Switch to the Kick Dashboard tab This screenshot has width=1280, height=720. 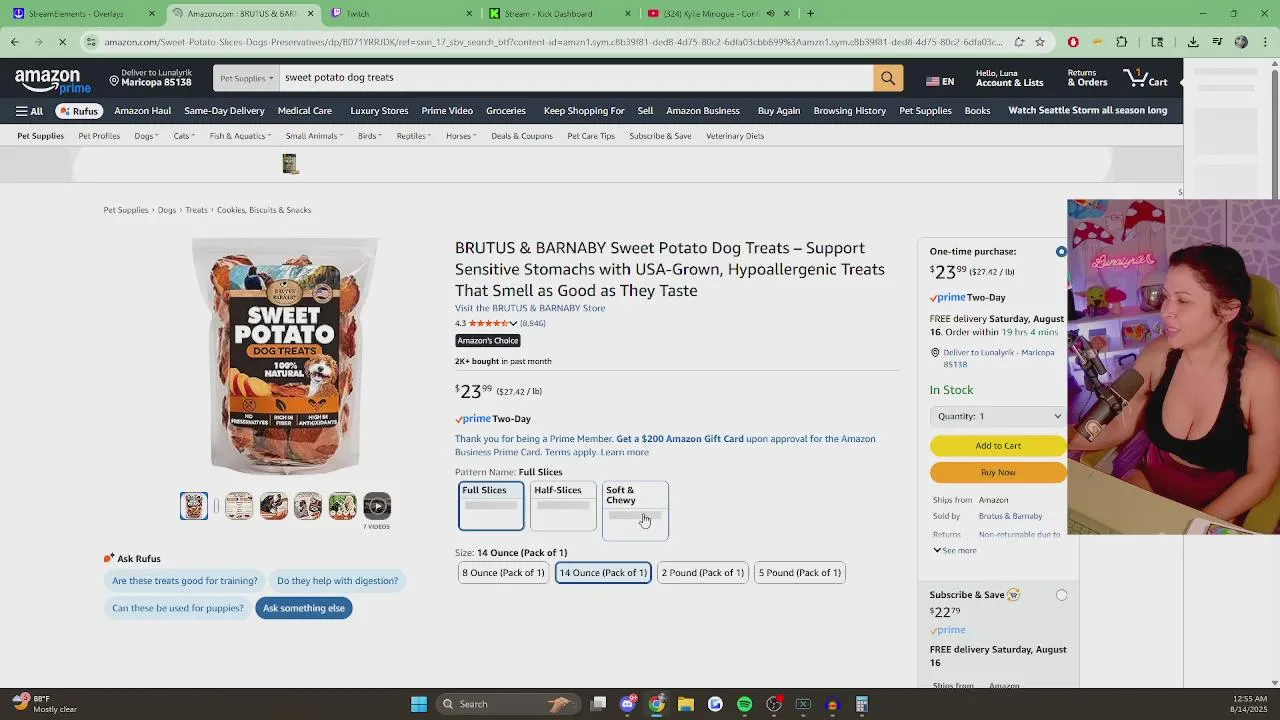pyautogui.click(x=558, y=14)
